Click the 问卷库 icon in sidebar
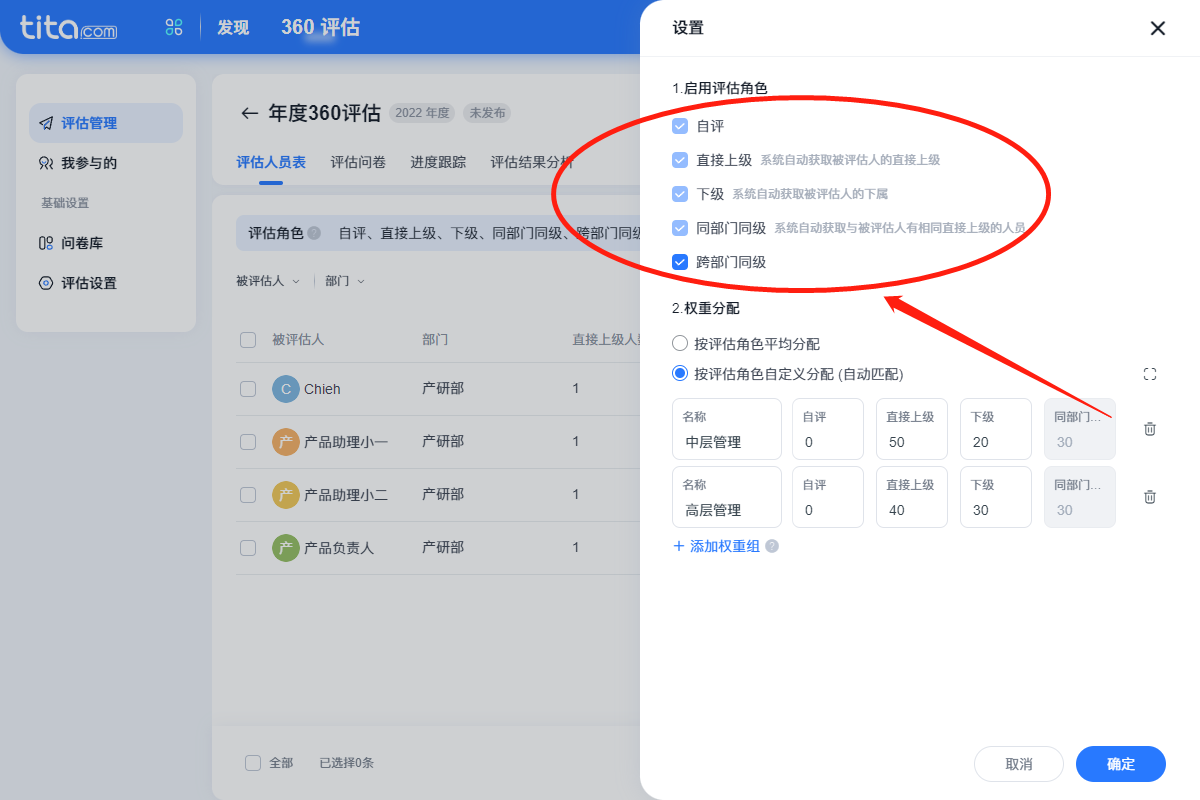Screen dimensions: 1200x800 point(46,243)
